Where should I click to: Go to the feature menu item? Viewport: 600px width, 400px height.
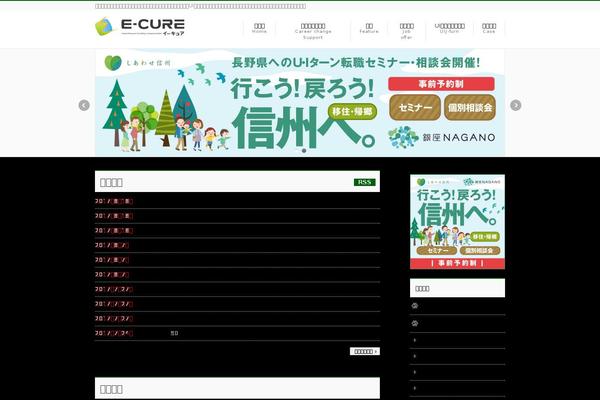point(369,28)
